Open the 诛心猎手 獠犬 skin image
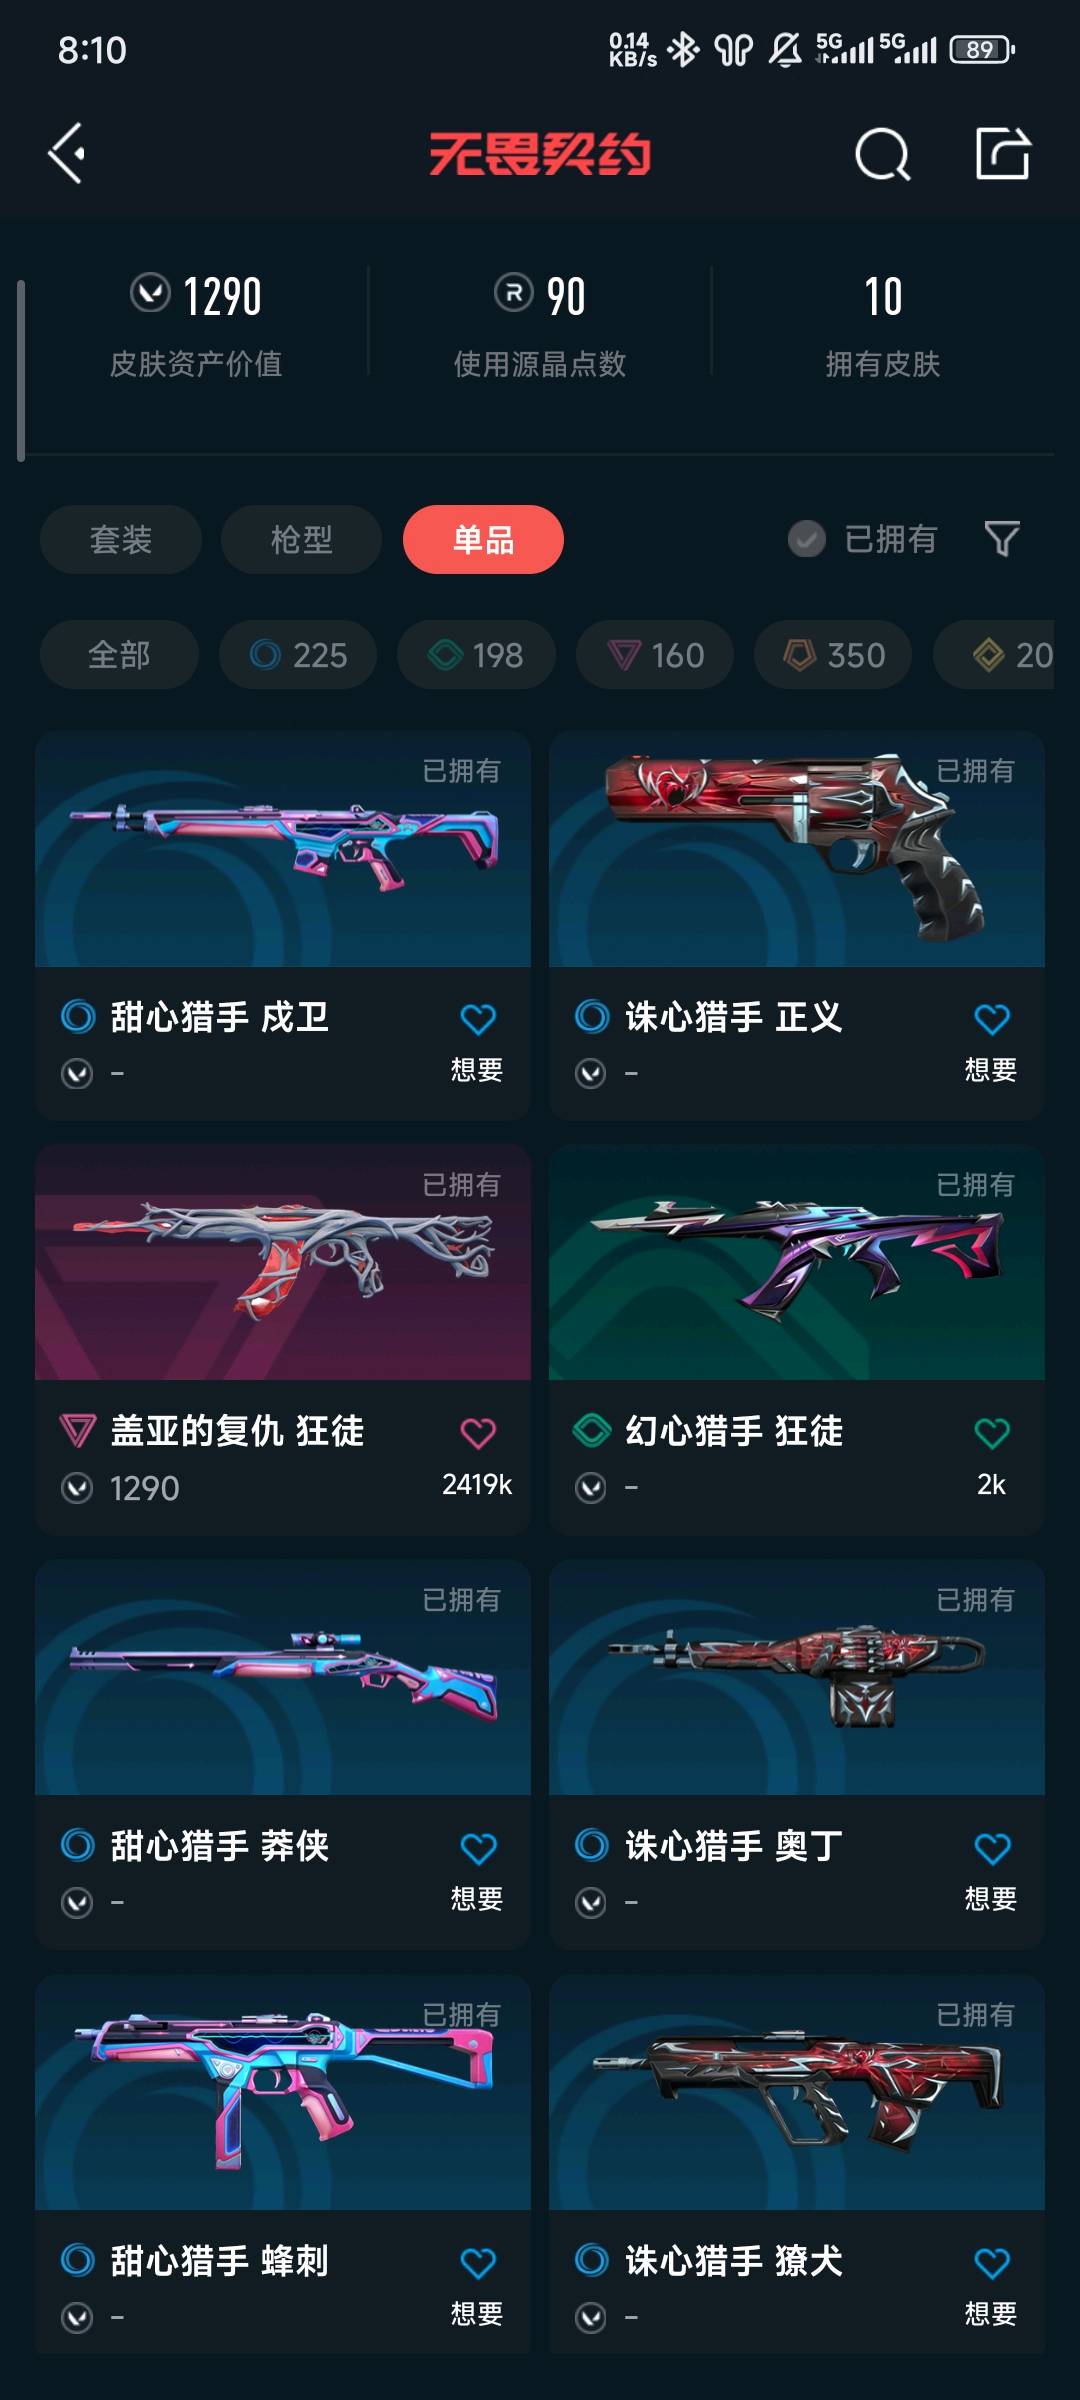 point(797,2092)
